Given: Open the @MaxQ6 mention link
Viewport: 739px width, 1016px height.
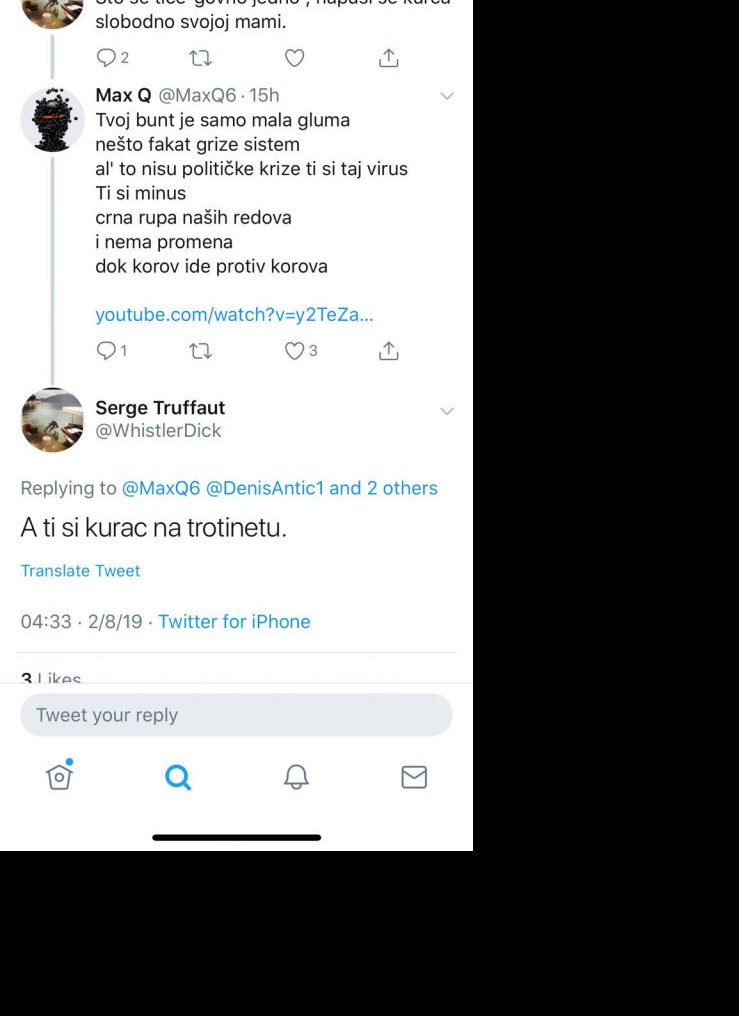Looking at the screenshot, I should point(161,488).
